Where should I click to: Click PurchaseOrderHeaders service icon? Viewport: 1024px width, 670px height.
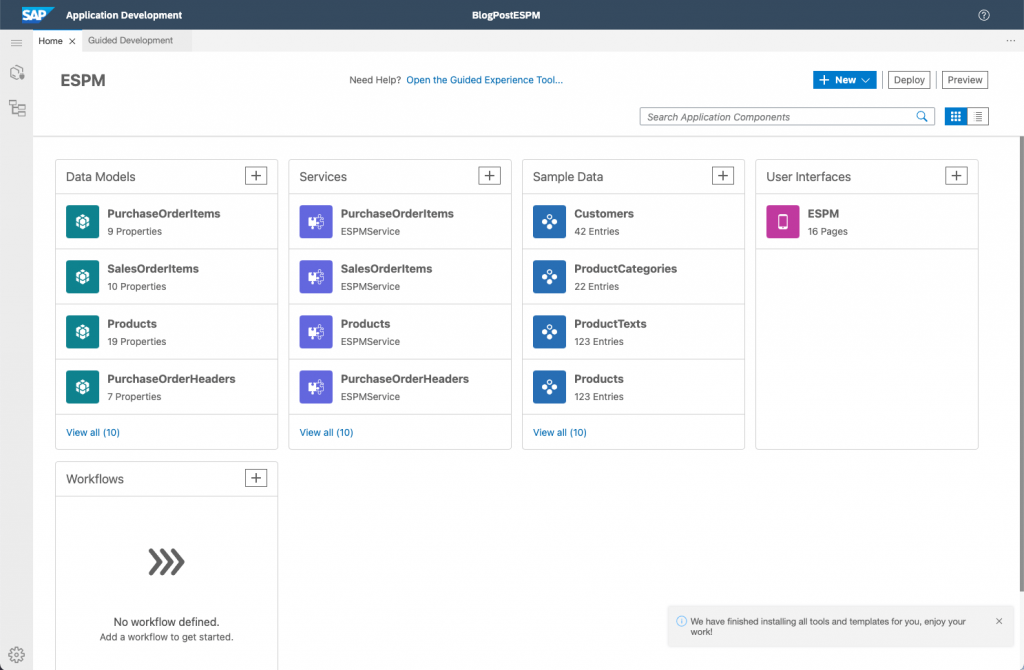point(316,387)
